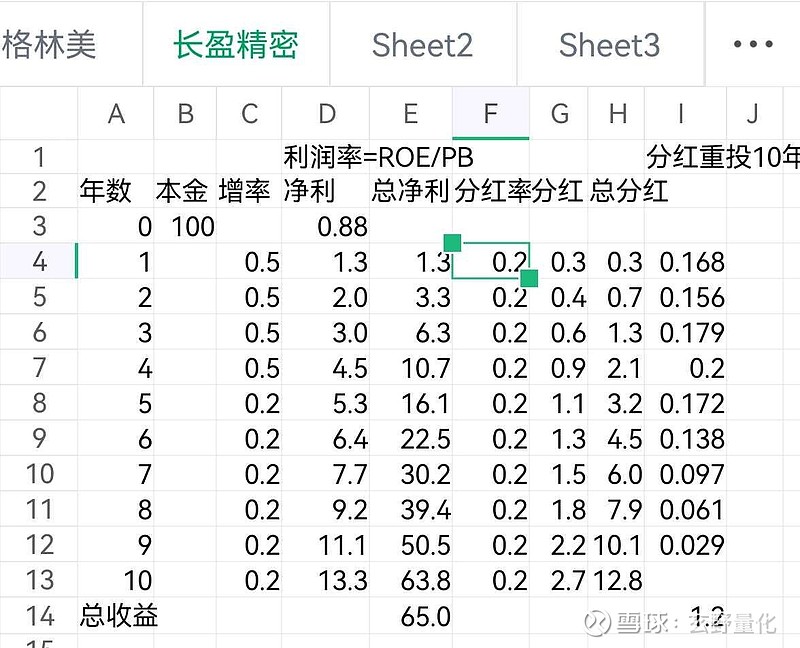Viewport: 800px width, 648px height.
Task: Select the row 4 header
Action: click(x=39, y=262)
